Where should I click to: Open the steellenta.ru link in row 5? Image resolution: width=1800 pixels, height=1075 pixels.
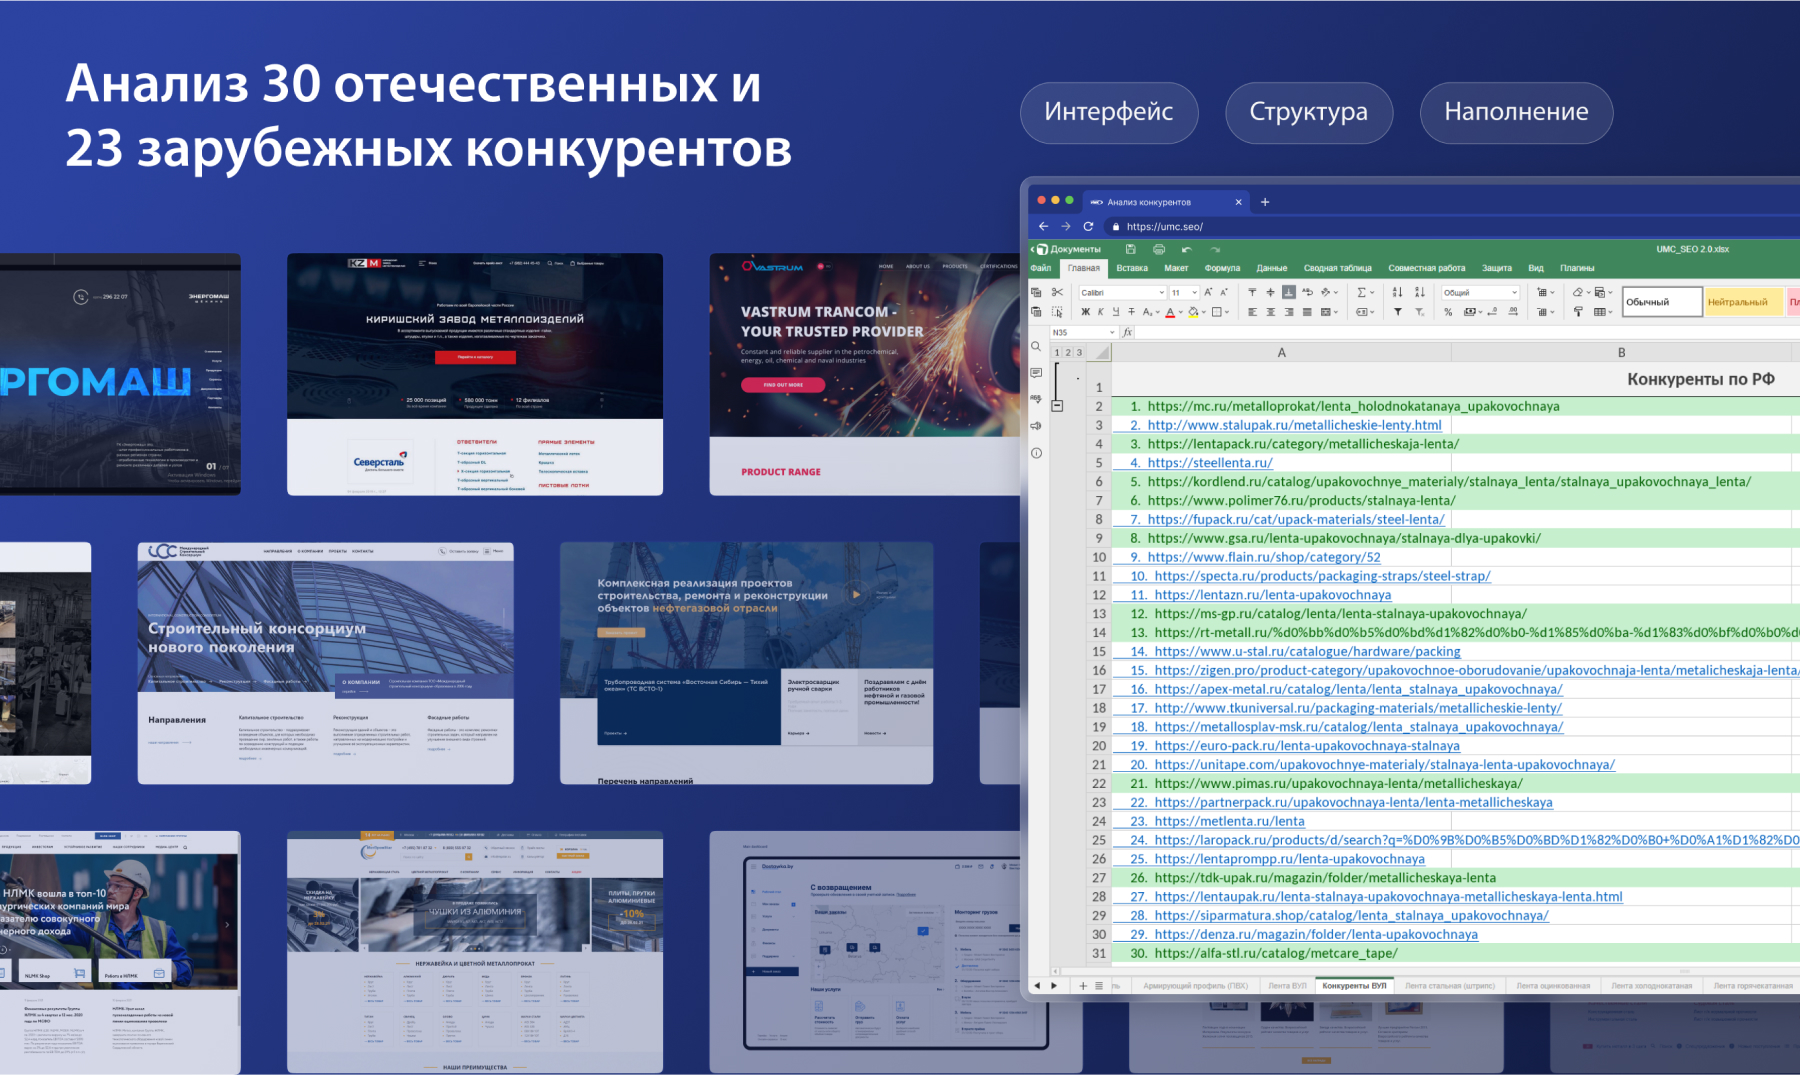(x=1210, y=463)
